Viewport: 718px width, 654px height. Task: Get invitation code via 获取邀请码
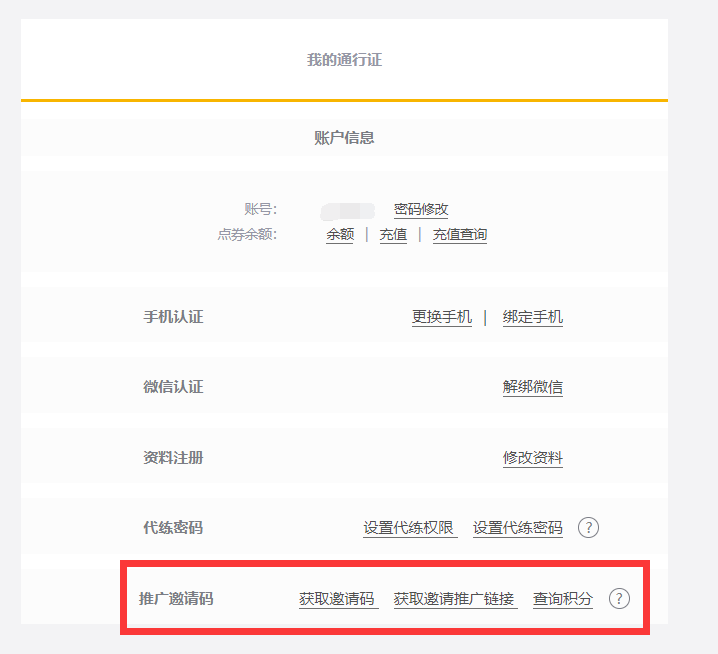(x=338, y=599)
